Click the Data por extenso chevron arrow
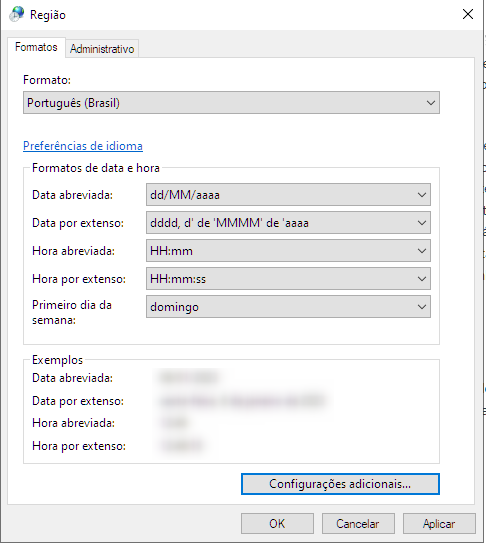This screenshot has height=543, width=486. click(422, 223)
